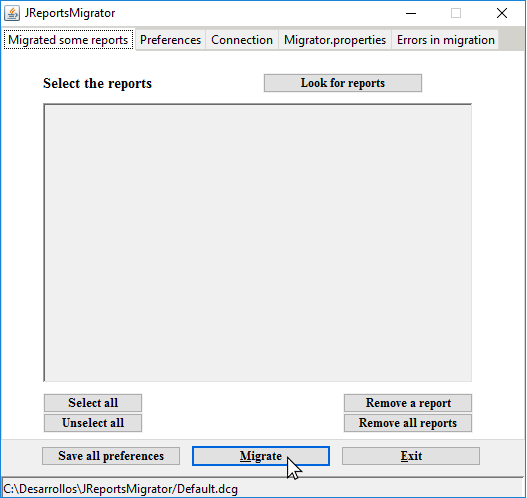Close the JReportsMigrator window
527x498 pixels.
502,13
